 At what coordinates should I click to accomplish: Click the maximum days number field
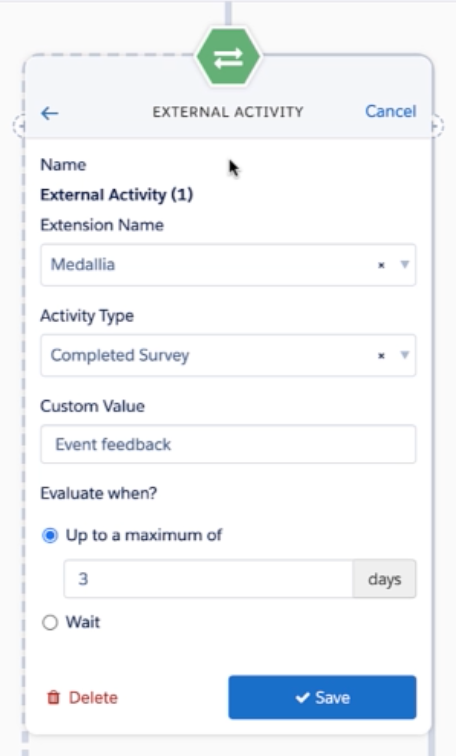pos(208,579)
